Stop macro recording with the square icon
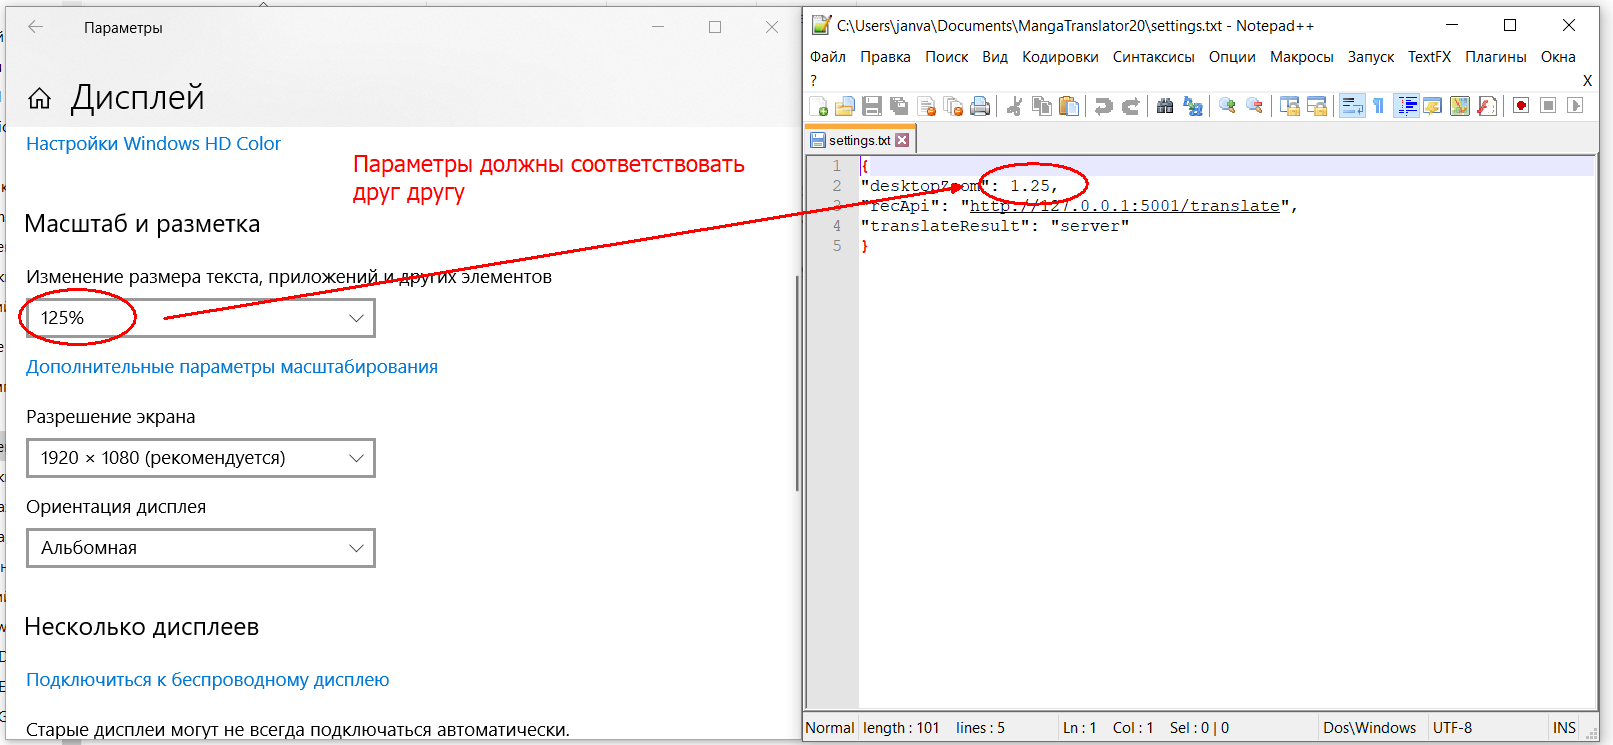This screenshot has width=1613, height=745. [x=1548, y=106]
